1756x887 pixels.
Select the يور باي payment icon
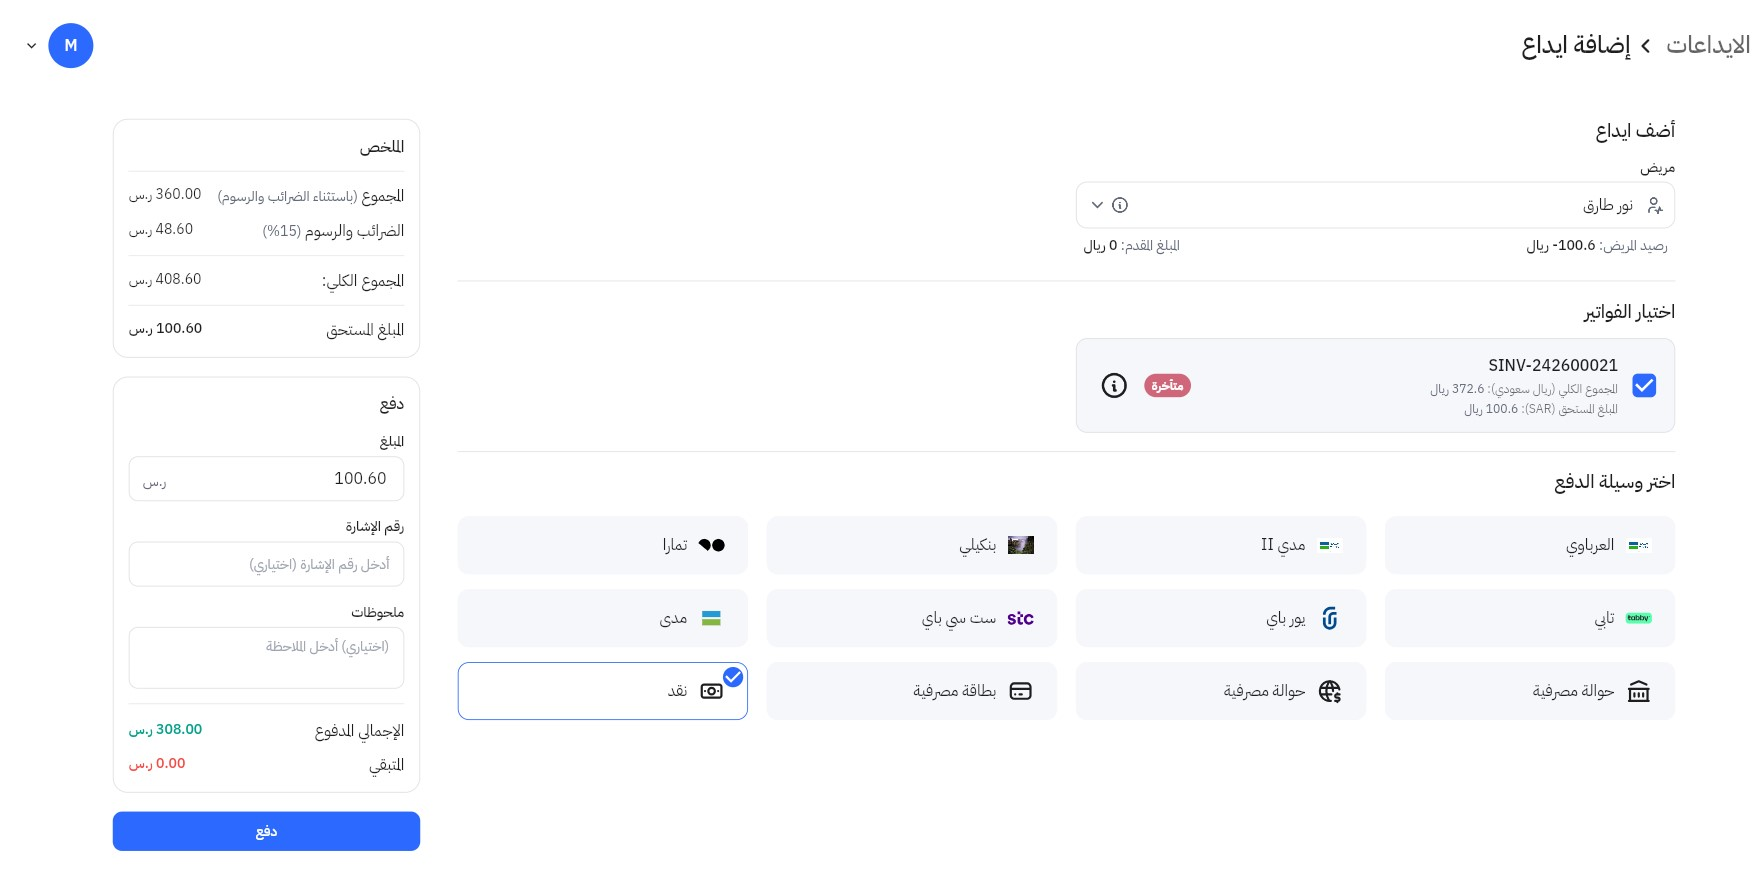tap(1329, 619)
